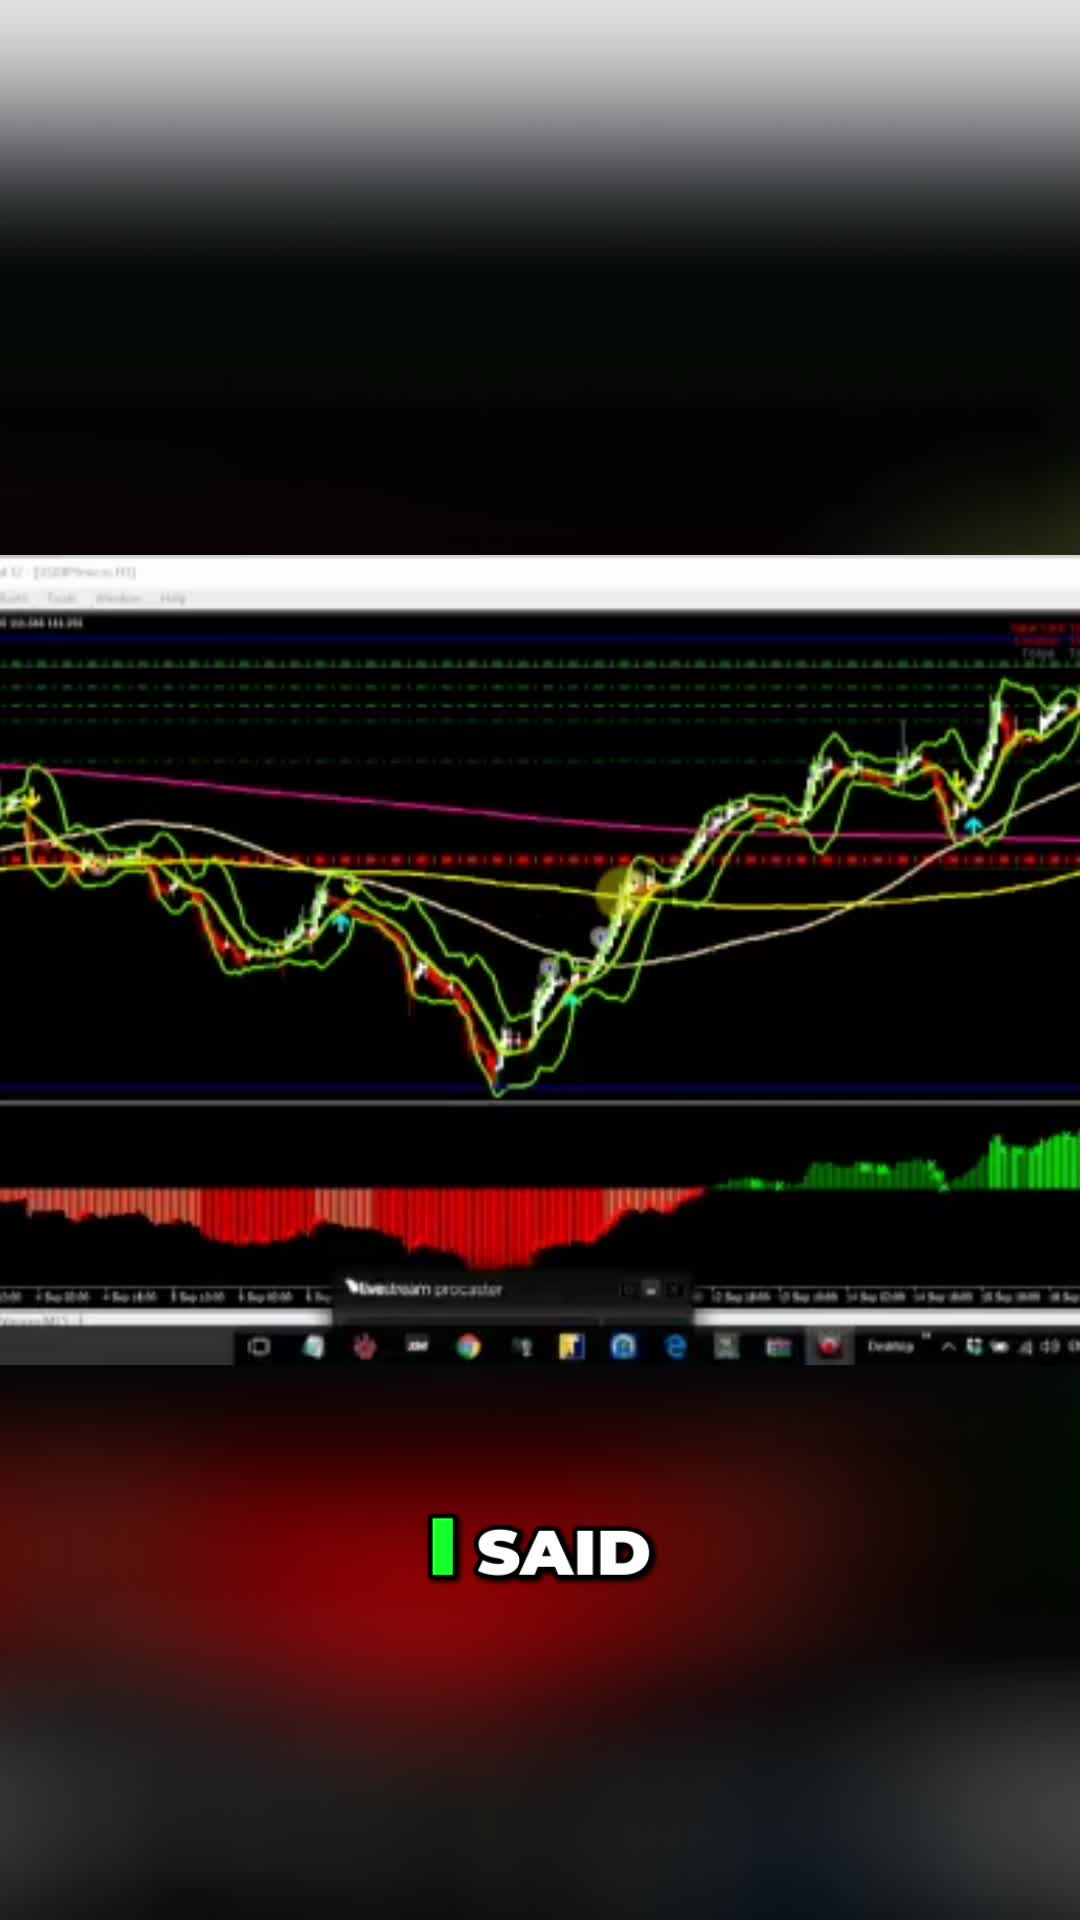
Task: Click the Livestream Procaster title bar
Action: pos(512,1289)
